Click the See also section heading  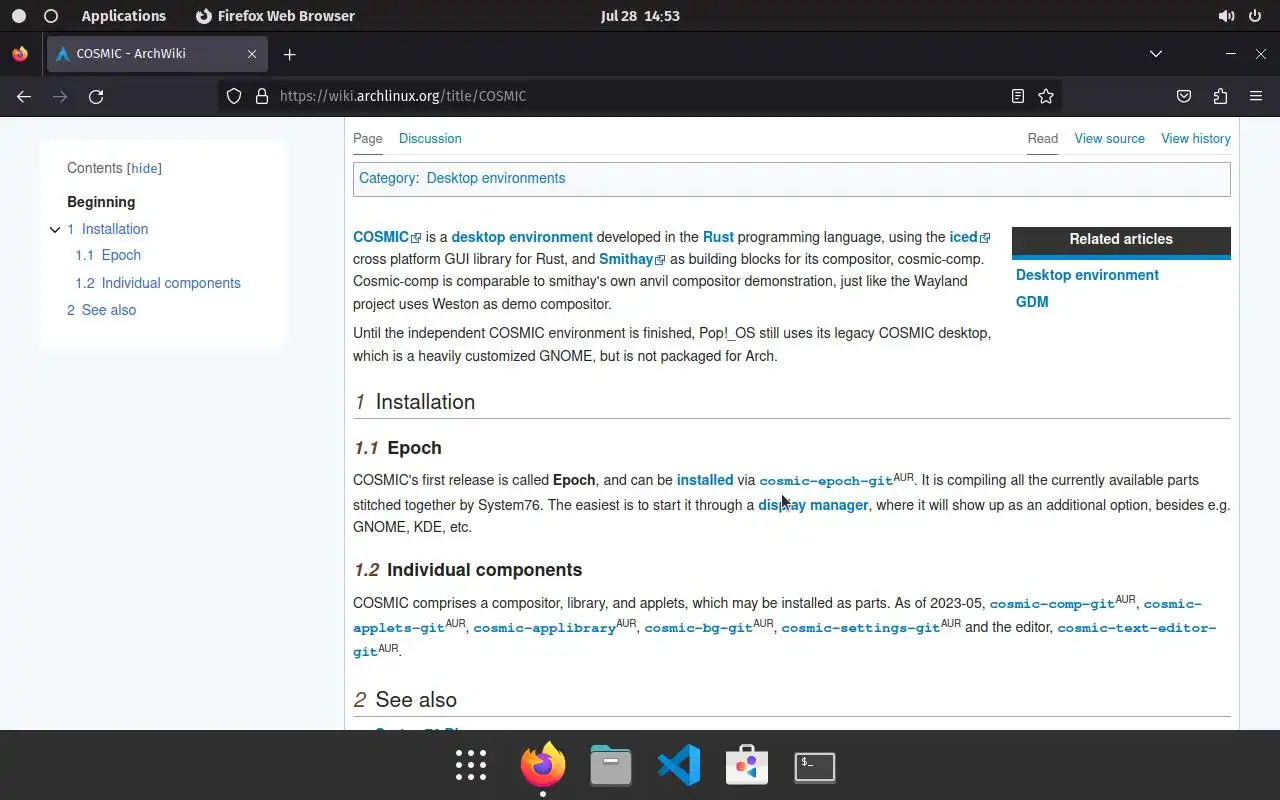point(416,700)
